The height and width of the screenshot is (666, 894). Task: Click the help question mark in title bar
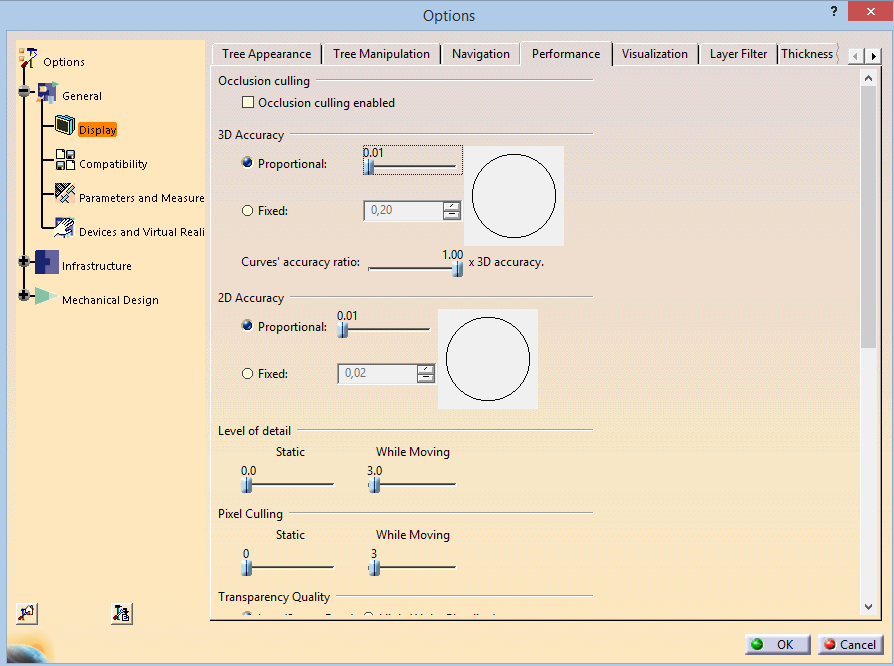(x=834, y=11)
